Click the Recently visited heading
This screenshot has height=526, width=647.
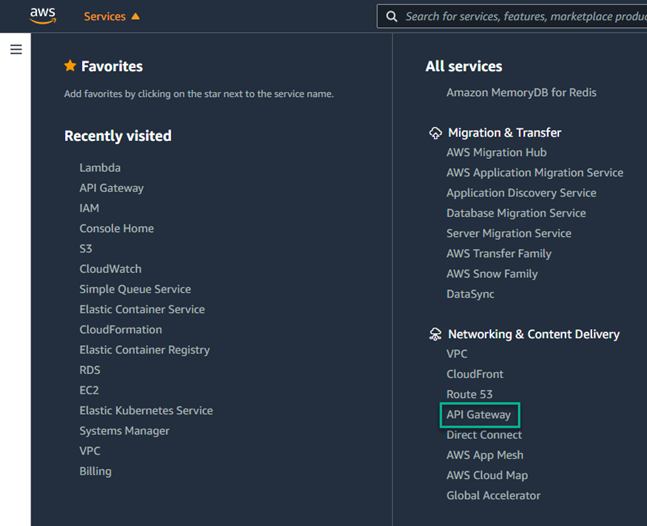coord(118,136)
